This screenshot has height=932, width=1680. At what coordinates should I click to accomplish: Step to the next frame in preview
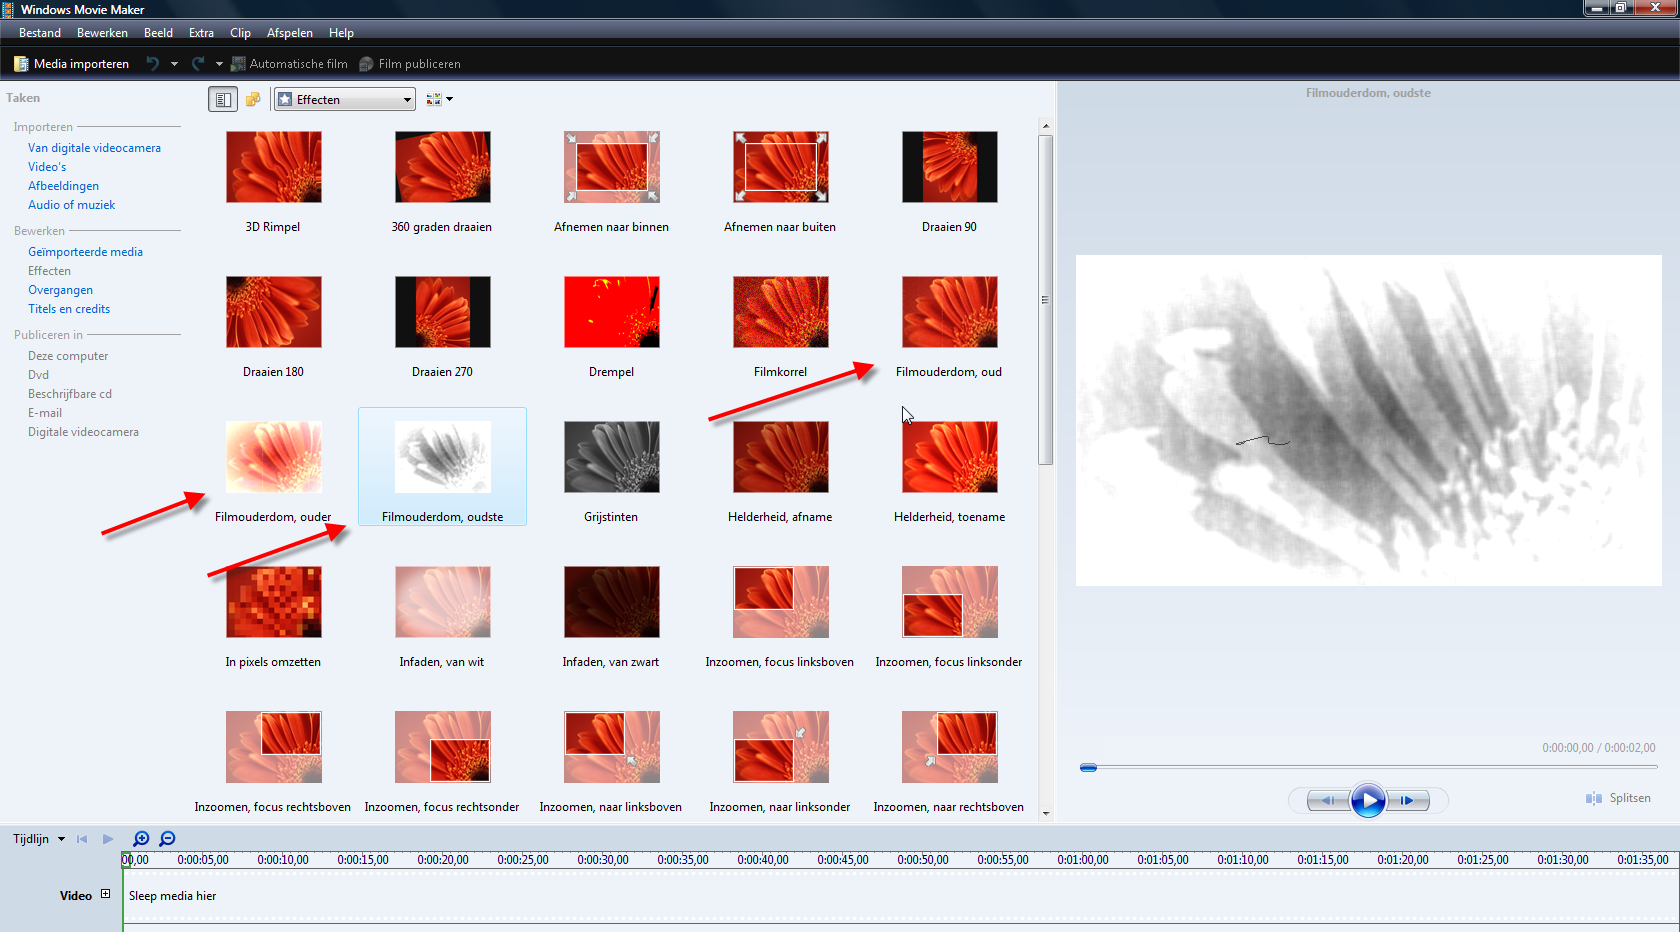pos(1408,800)
